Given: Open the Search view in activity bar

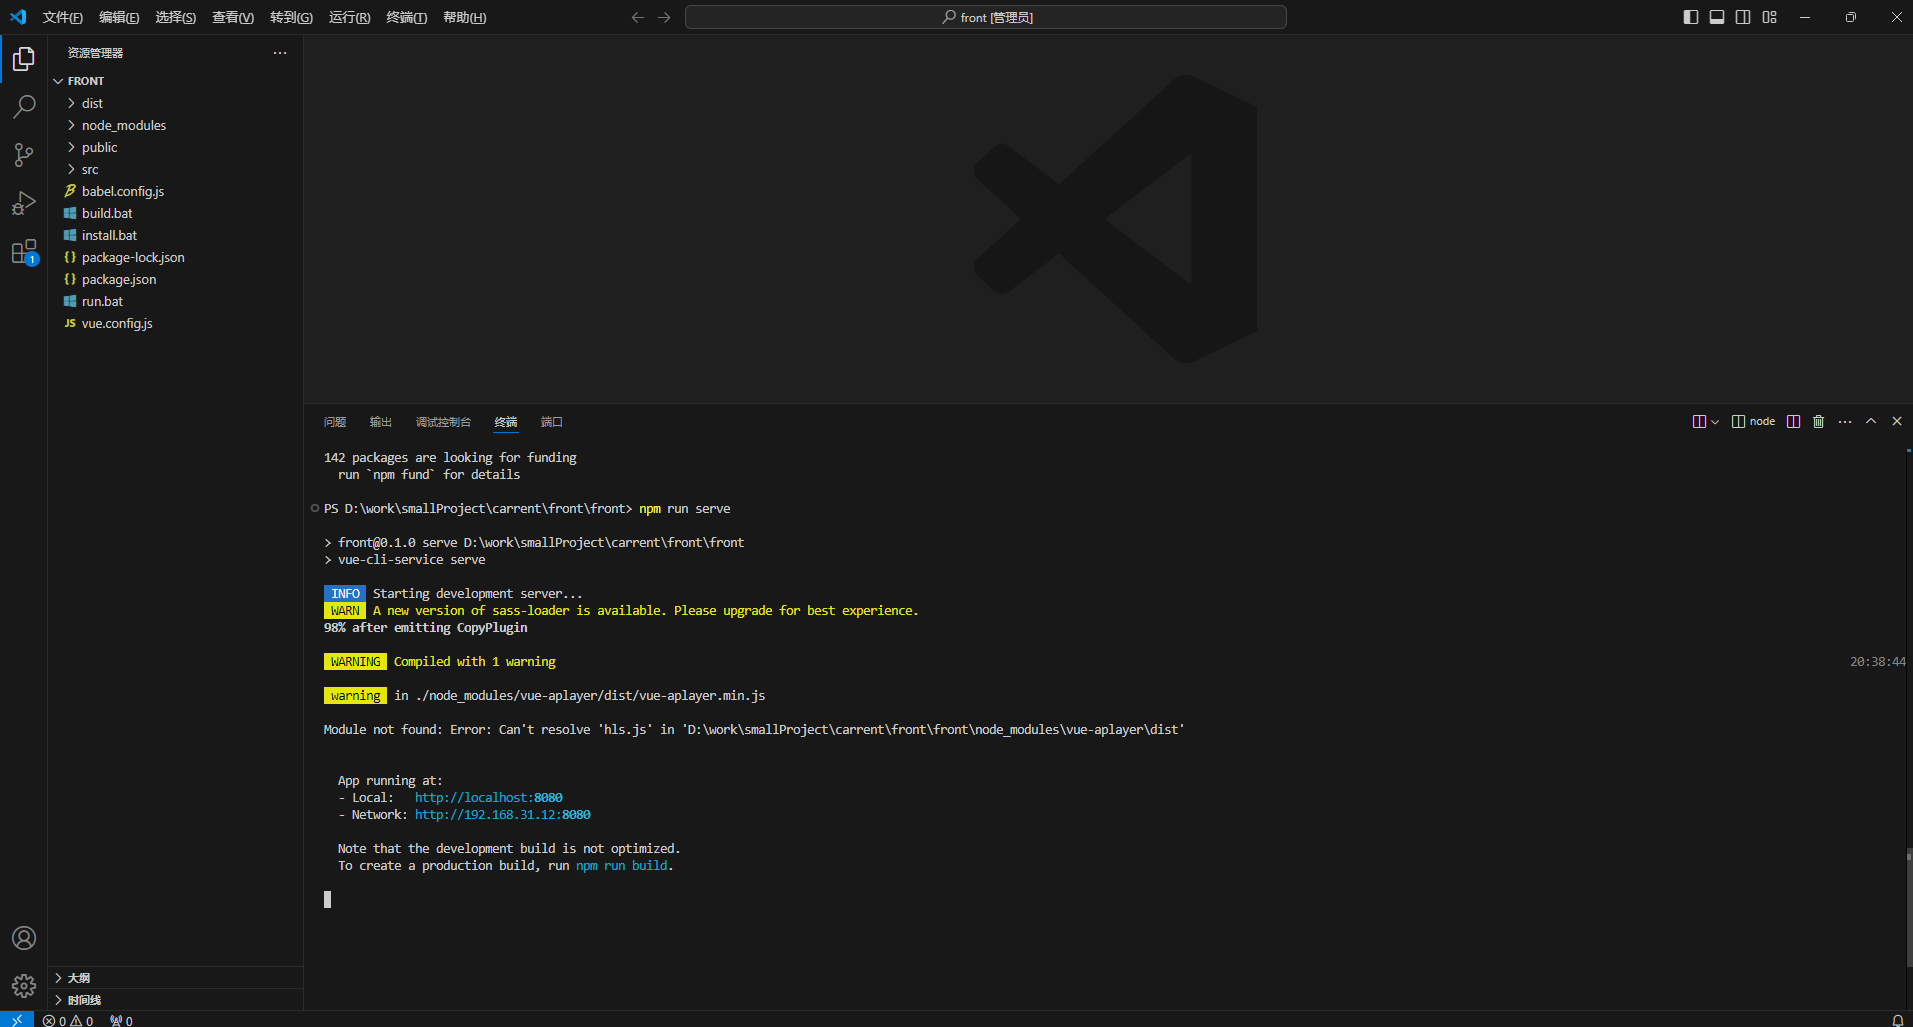Looking at the screenshot, I should pos(24,106).
